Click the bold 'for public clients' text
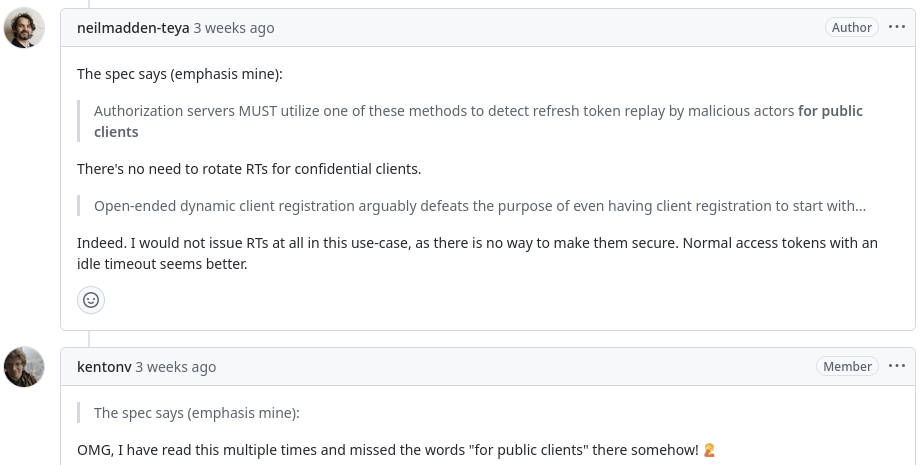Screen dimensions: 923x465 pos(479,121)
